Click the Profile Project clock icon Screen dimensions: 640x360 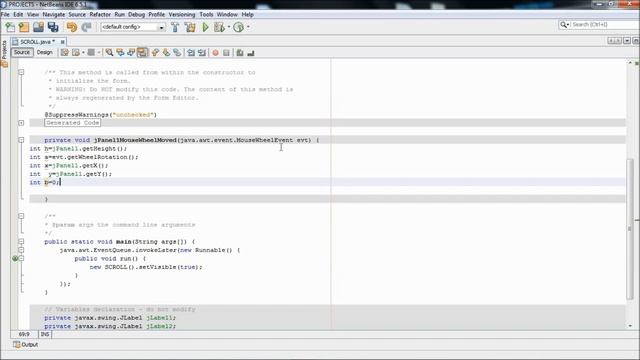239,27
